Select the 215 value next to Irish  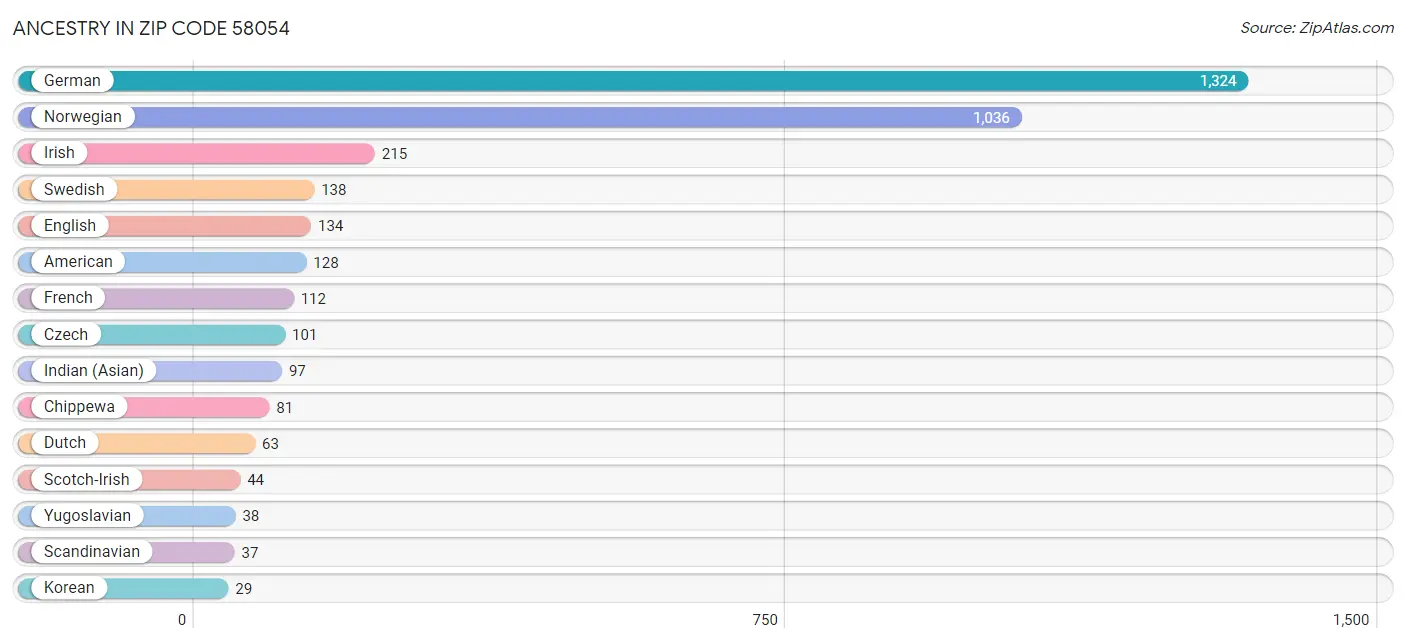394,154
